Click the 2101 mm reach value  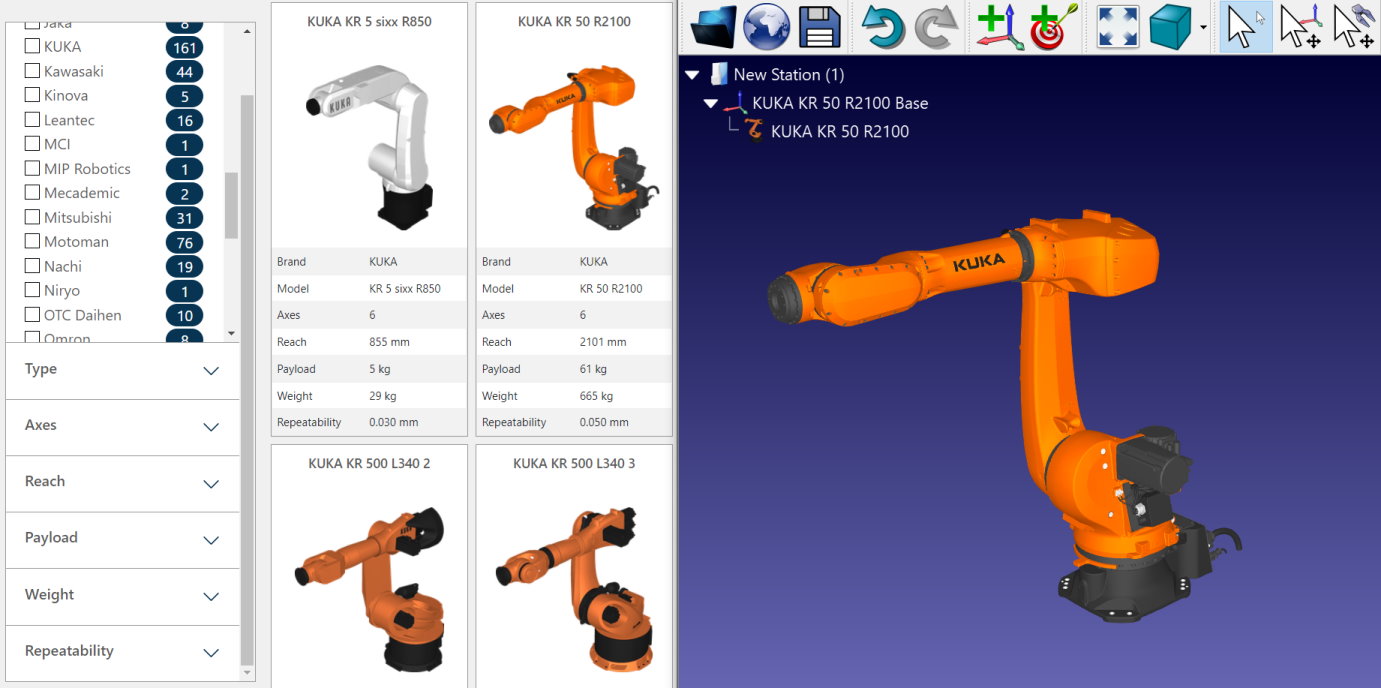[603, 342]
